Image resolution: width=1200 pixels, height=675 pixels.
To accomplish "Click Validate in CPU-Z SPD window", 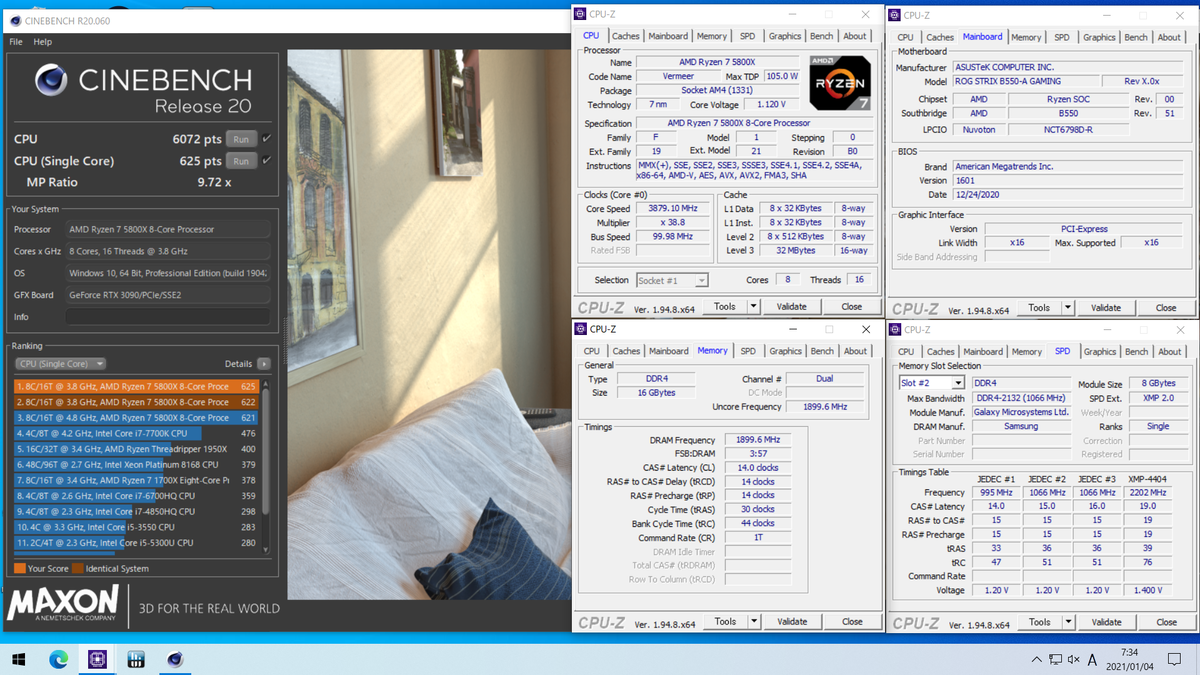I will point(1106,622).
